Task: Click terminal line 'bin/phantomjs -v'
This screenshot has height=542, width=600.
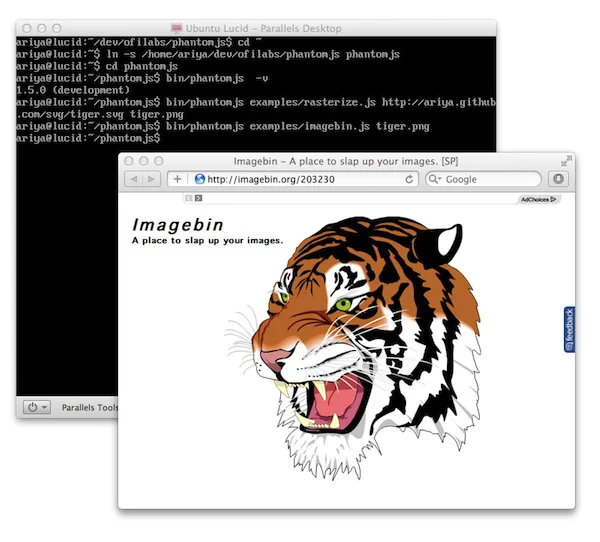Action: coord(142,78)
